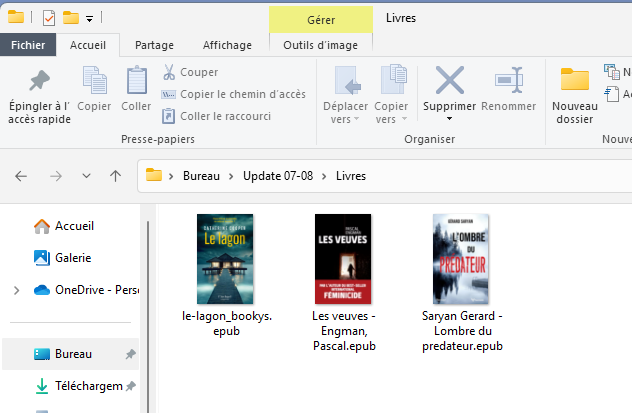Screen dimensions: 632x413
Task: Go forward with the right arrow
Action: click(56, 176)
